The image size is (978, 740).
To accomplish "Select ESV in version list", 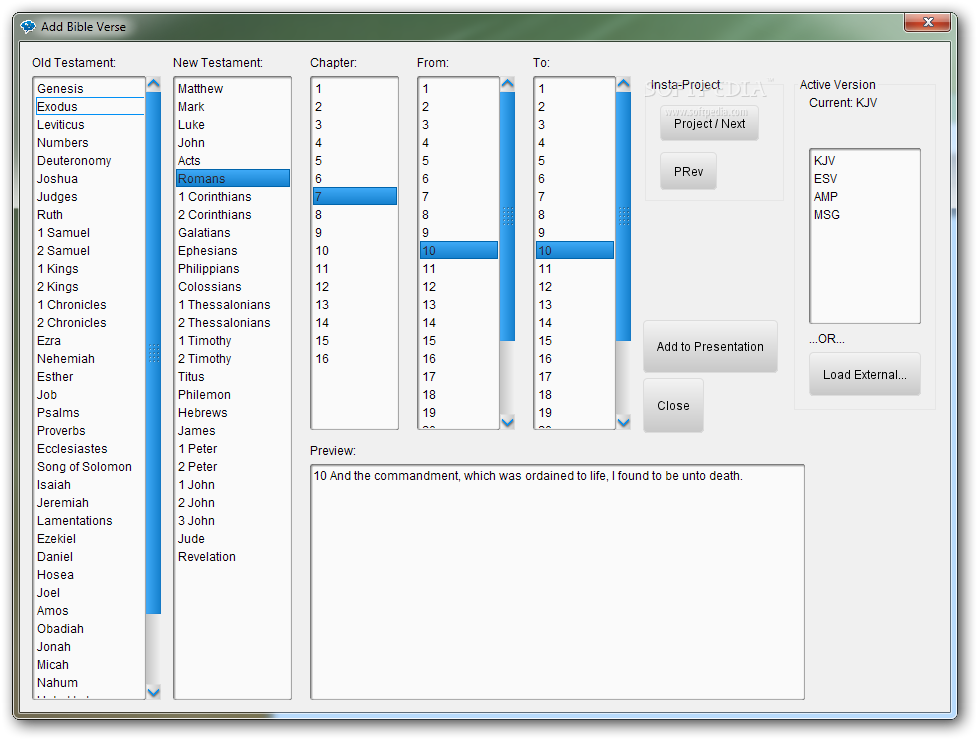I will 864,178.
